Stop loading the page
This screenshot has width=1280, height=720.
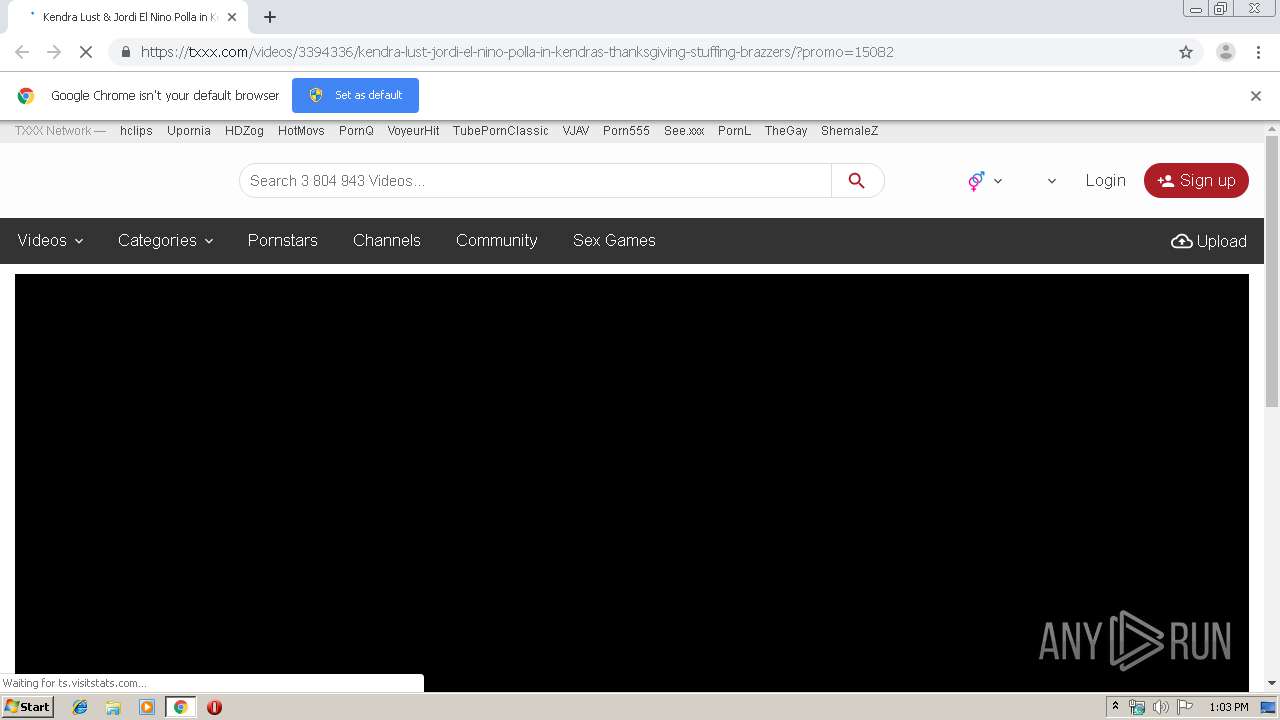(x=86, y=52)
